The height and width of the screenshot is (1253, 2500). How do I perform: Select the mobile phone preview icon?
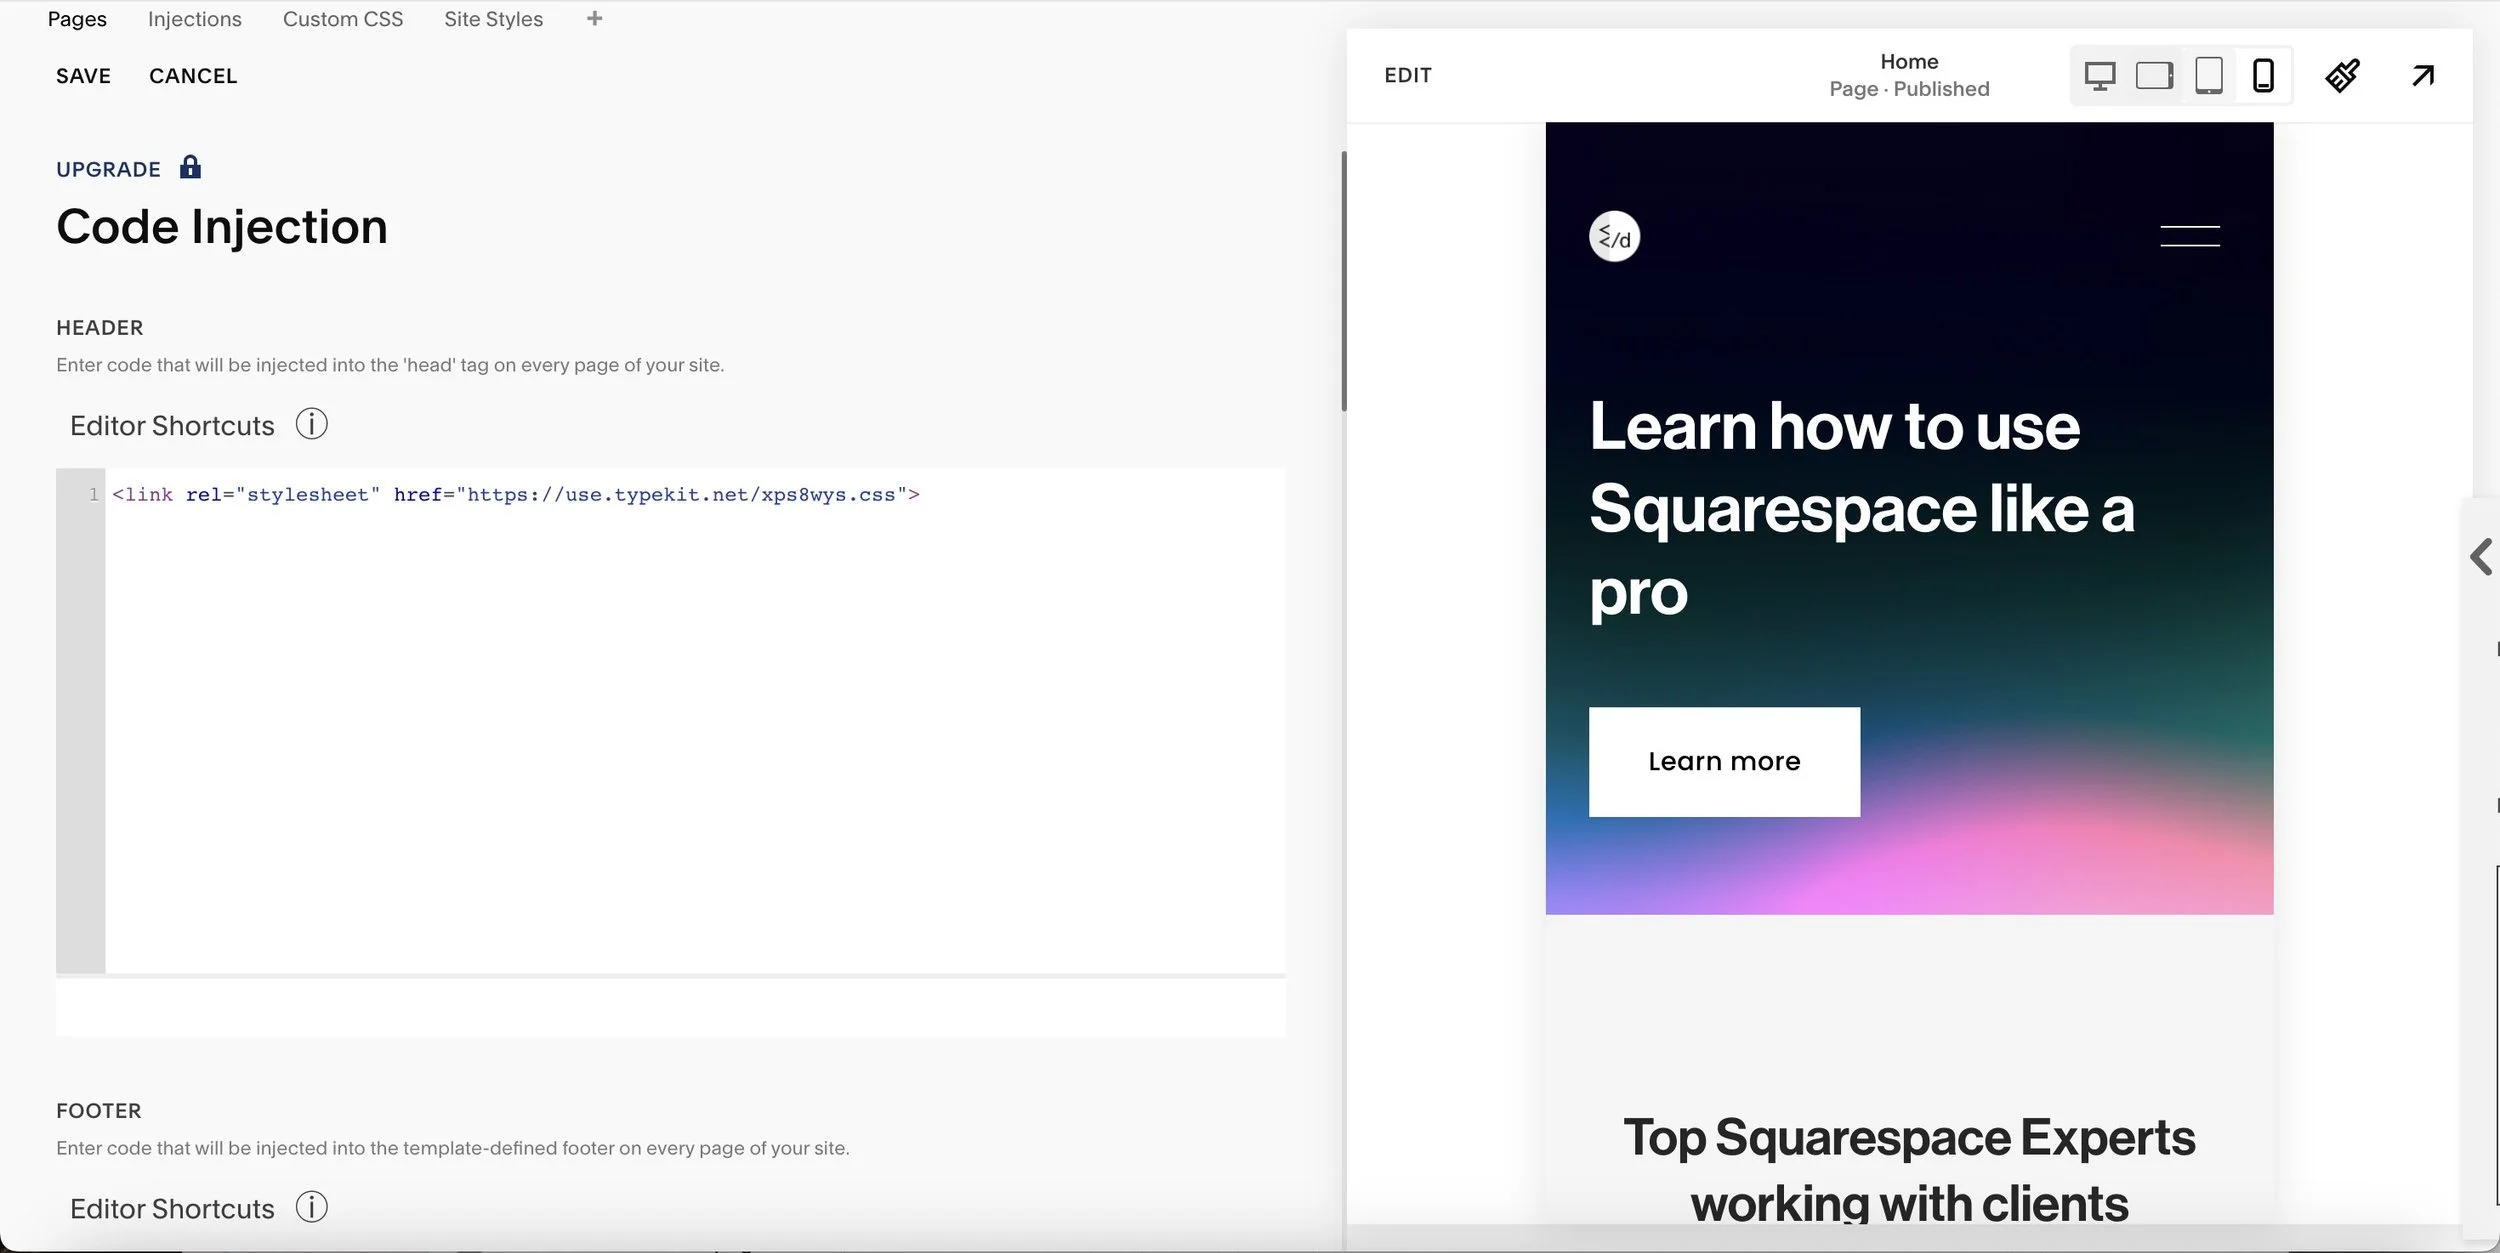2262,74
